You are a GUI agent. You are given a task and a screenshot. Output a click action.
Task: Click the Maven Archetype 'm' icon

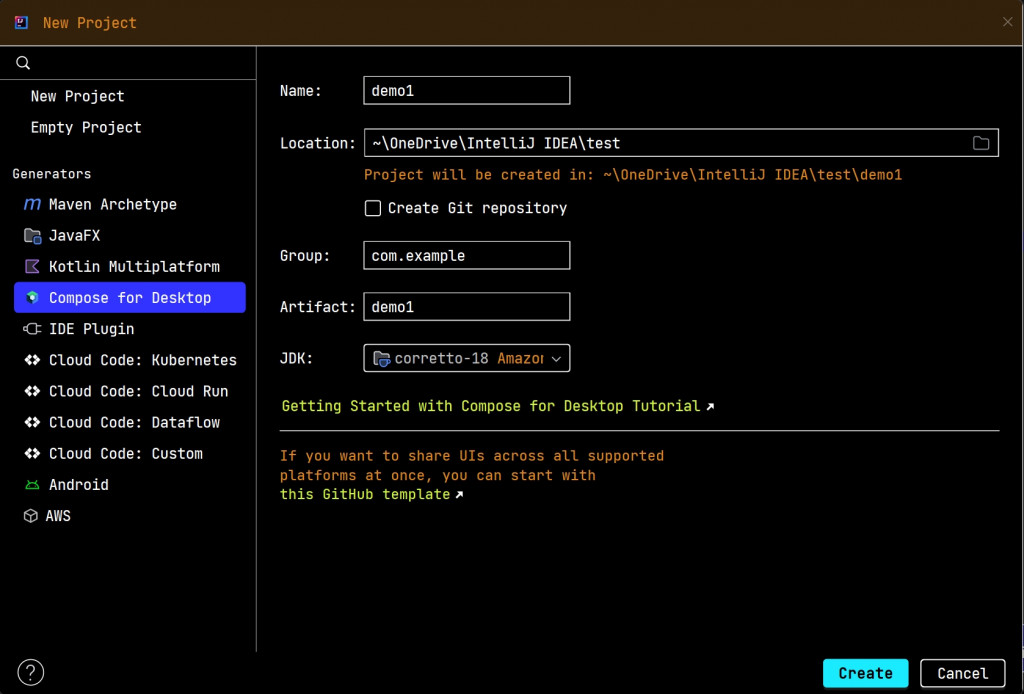point(32,204)
